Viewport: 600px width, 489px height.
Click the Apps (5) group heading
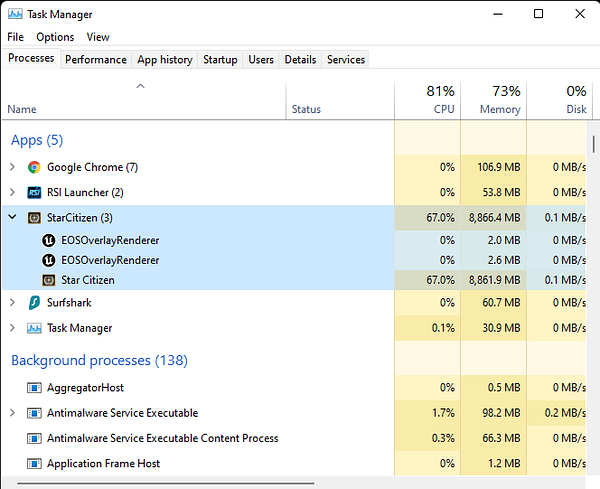37,140
